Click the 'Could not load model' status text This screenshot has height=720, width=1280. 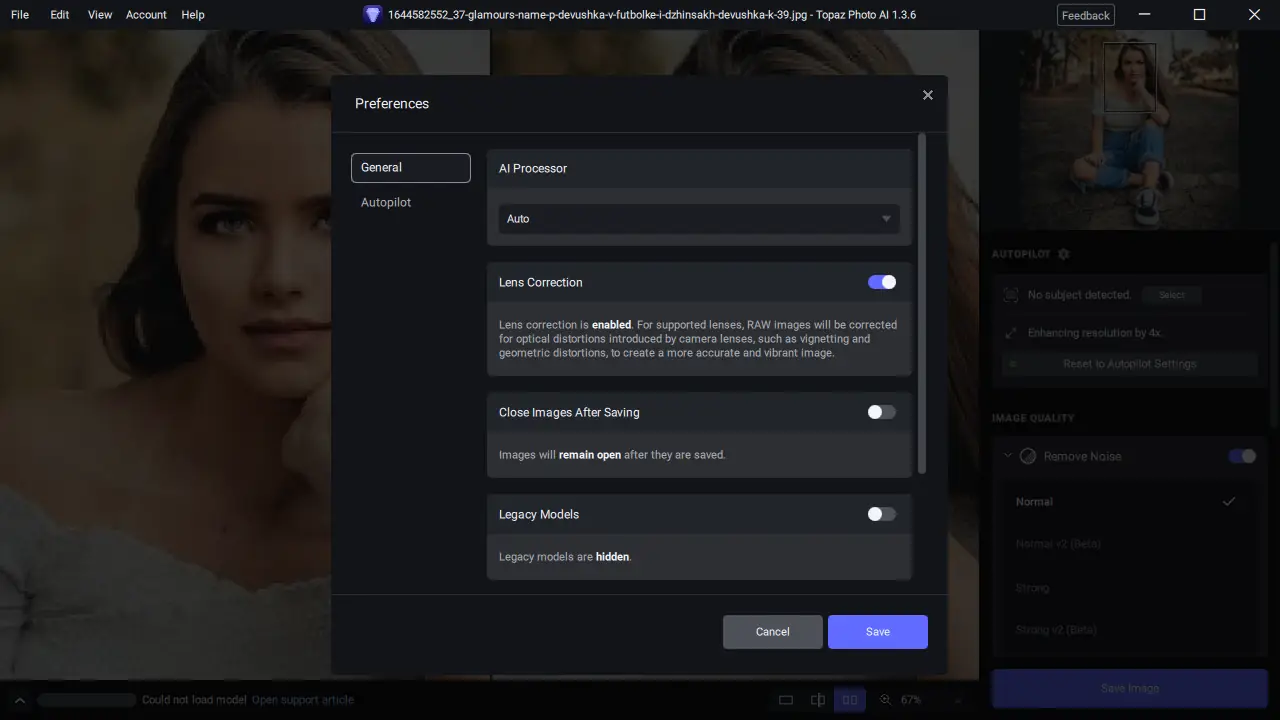click(x=195, y=700)
